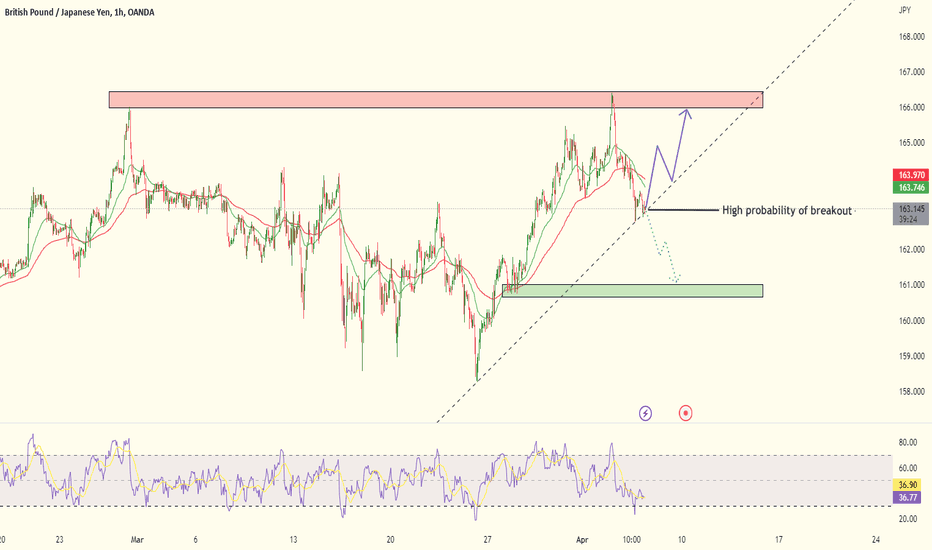
Task: Click the 60.00 RSI scale label
Action: (907, 468)
